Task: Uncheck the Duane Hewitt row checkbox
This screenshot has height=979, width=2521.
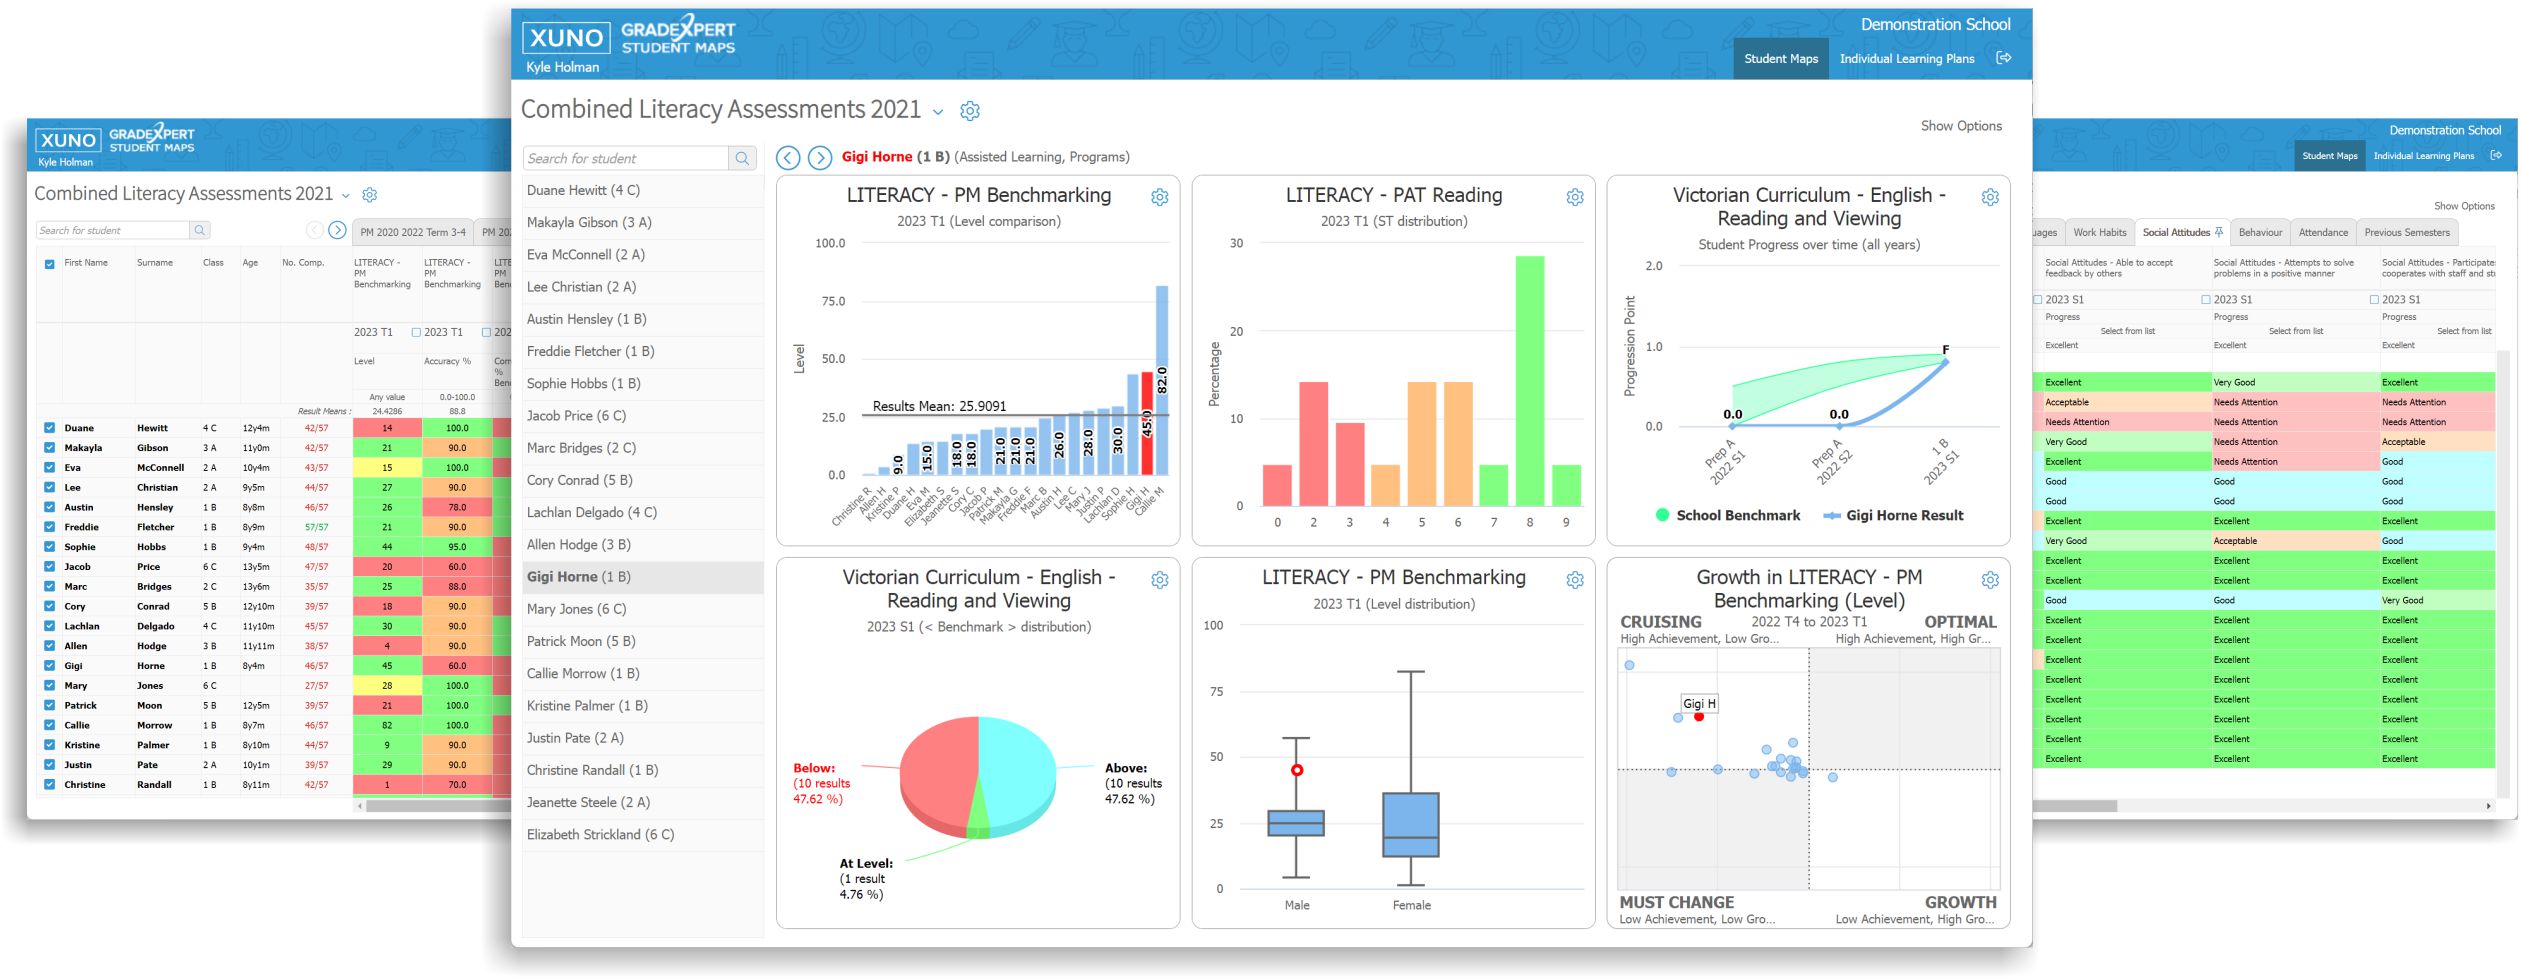Action: click(x=50, y=428)
